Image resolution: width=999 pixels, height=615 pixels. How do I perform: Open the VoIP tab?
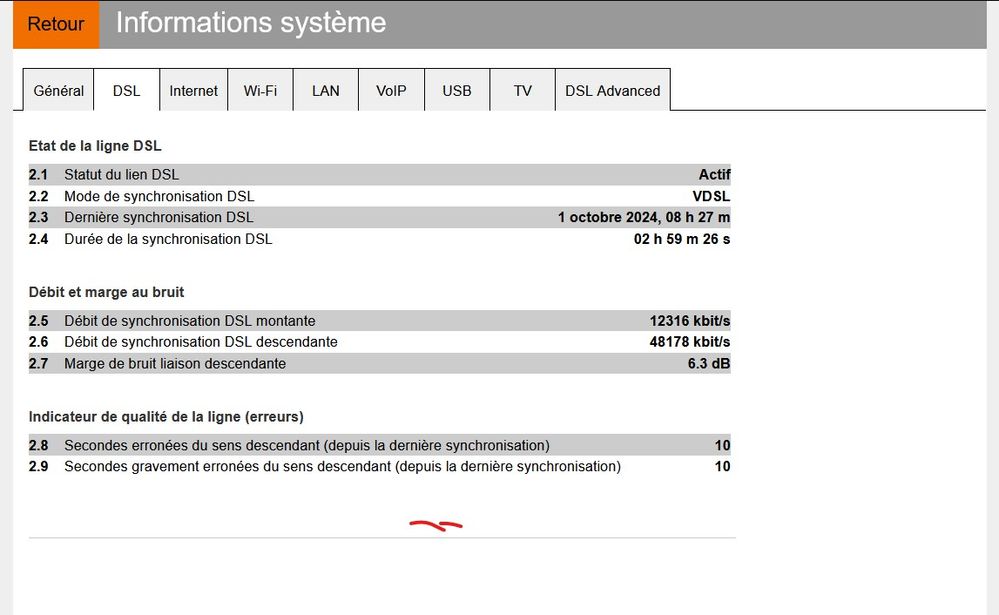pyautogui.click(x=391, y=90)
